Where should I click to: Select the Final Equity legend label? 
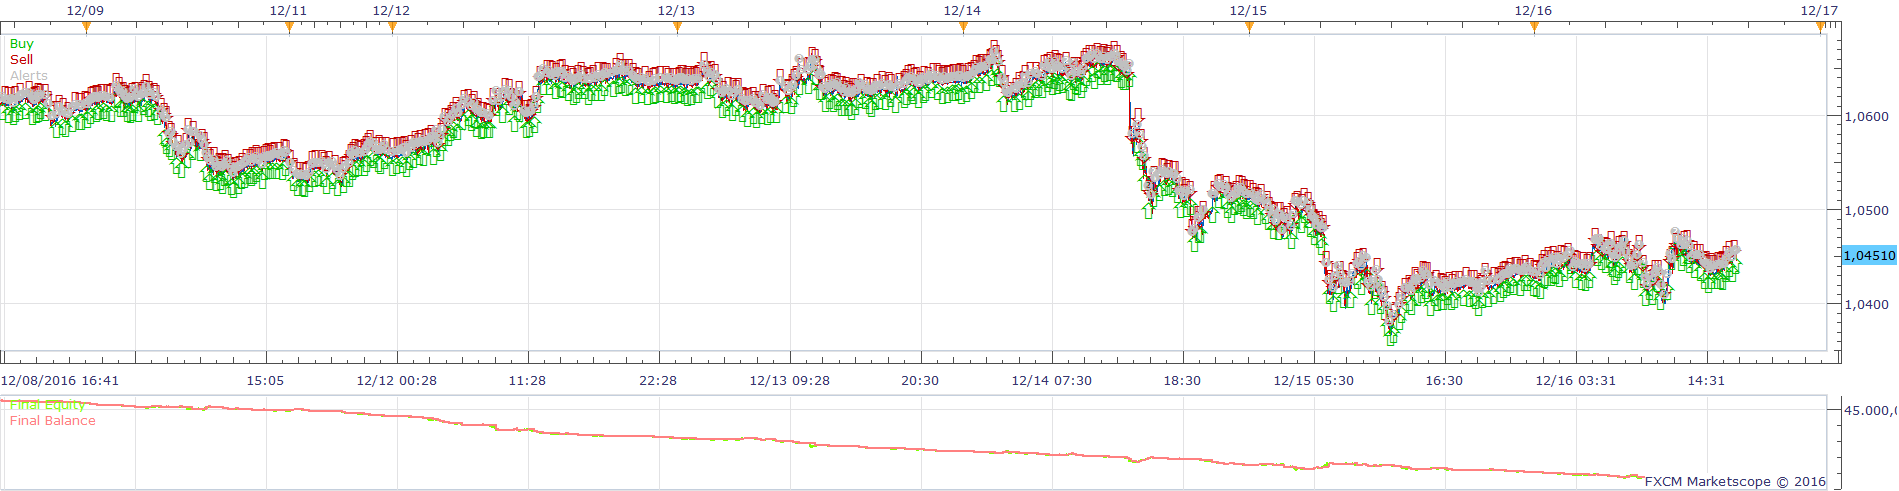(x=47, y=405)
